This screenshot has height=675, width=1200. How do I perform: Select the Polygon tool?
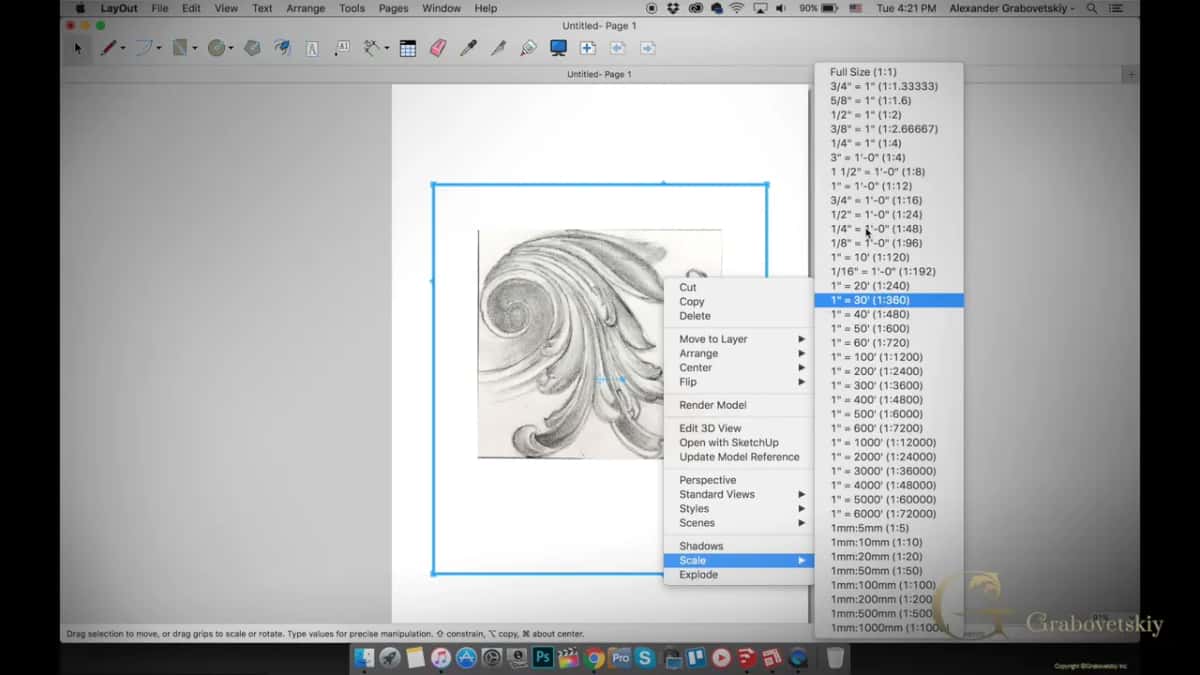pyautogui.click(x=253, y=48)
